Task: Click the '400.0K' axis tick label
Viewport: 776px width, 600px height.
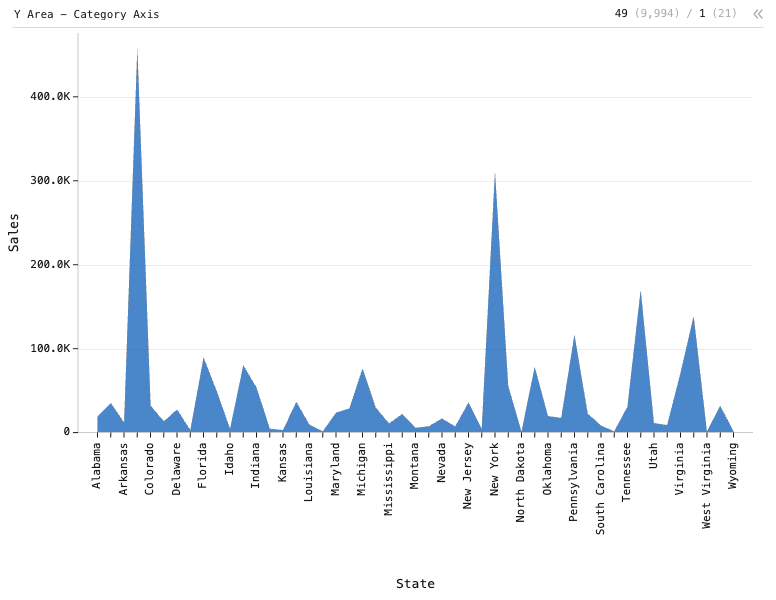Action: coord(50,97)
